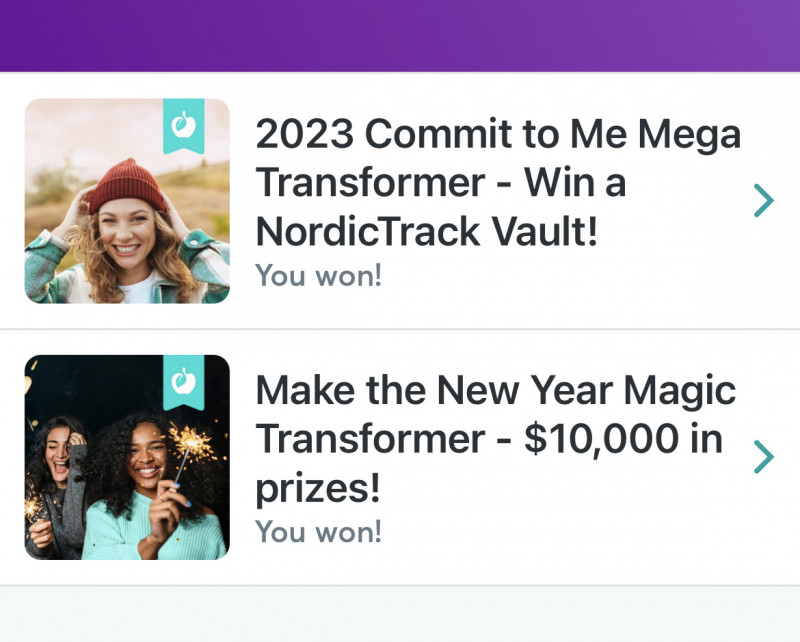Click the "Transformer - Win a" text line
This screenshot has height=642, width=800.
coord(441,184)
